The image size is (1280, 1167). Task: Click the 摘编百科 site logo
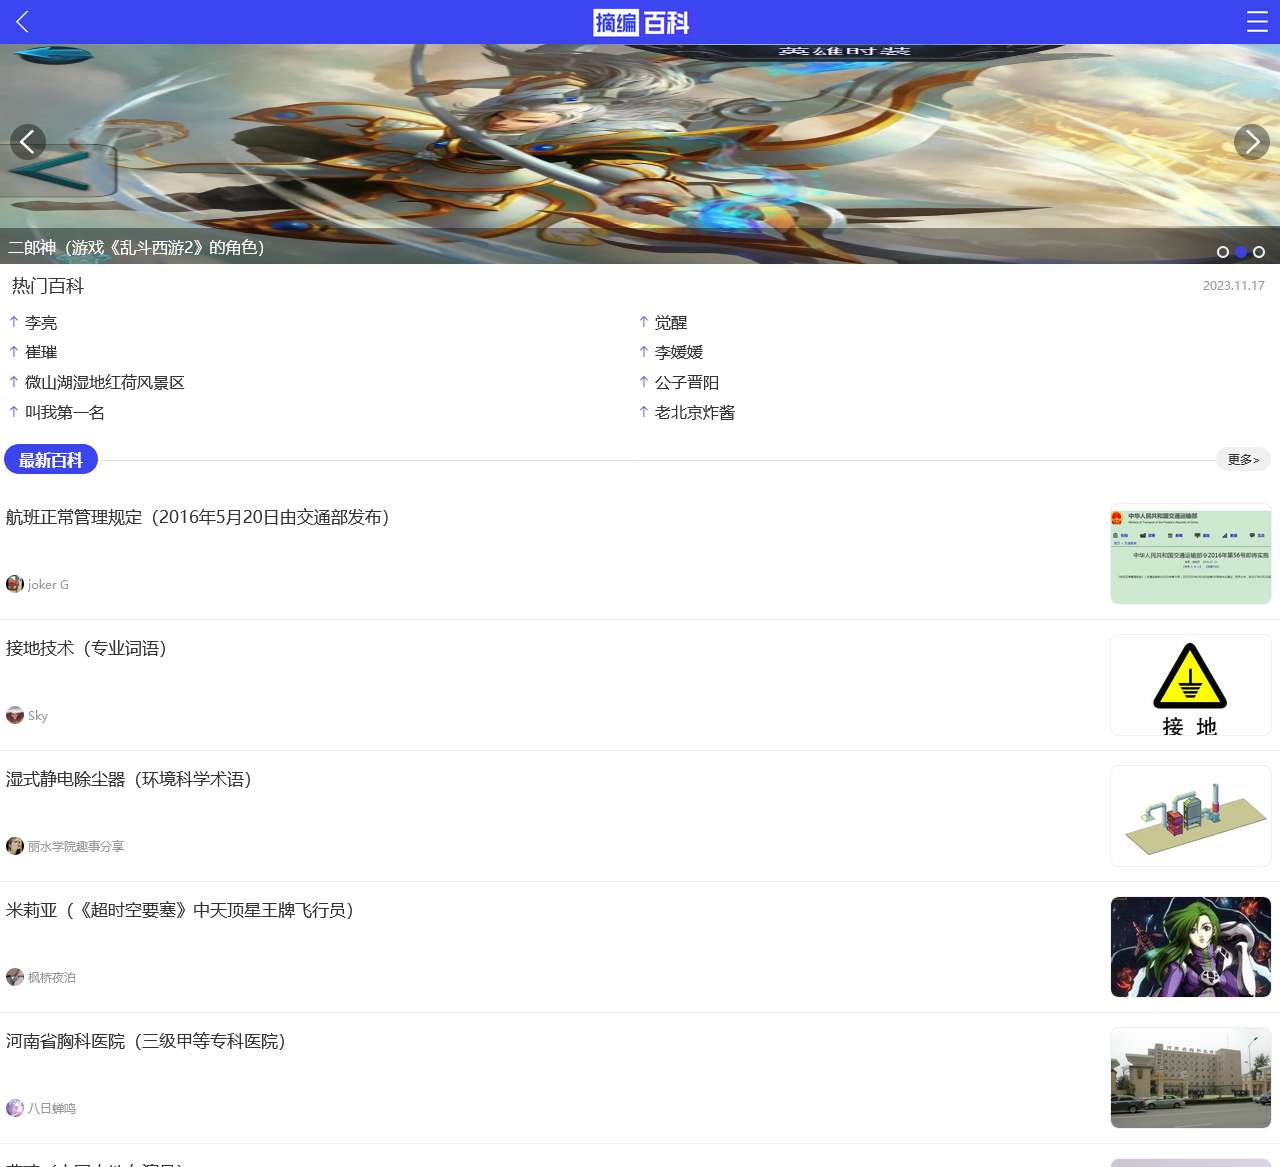641,22
